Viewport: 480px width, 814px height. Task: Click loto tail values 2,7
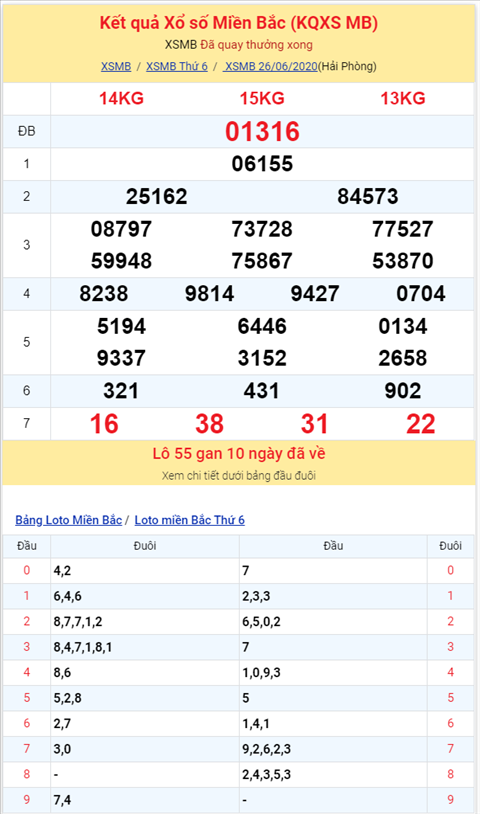click(x=62, y=723)
